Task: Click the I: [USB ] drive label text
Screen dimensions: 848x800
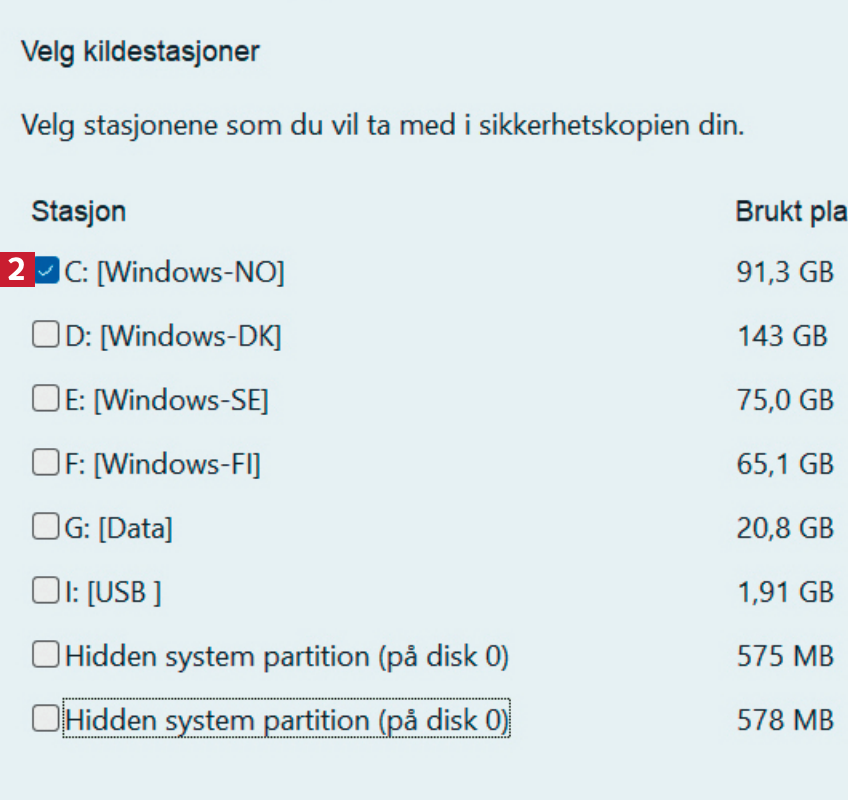Action: pyautogui.click(x=113, y=592)
